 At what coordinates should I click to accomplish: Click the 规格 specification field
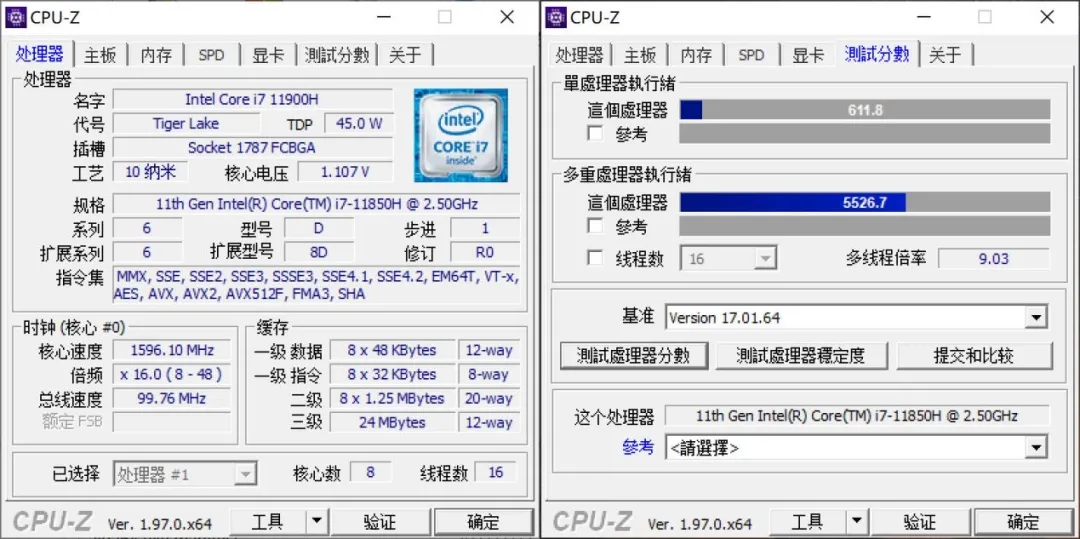[x=316, y=204]
